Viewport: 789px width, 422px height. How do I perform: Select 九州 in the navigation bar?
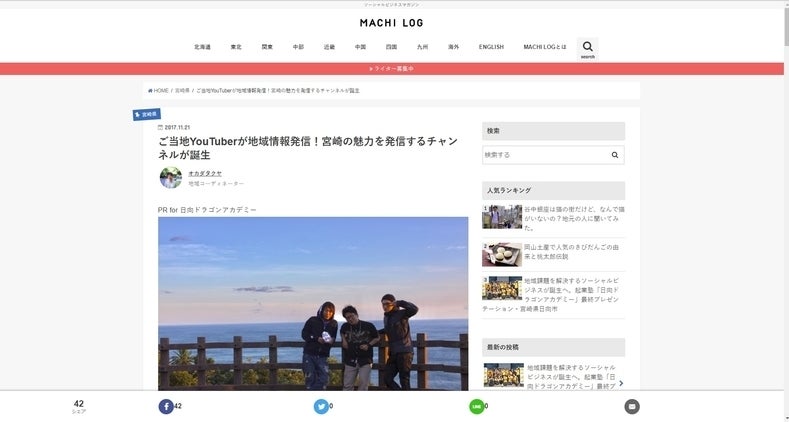pyautogui.click(x=422, y=47)
